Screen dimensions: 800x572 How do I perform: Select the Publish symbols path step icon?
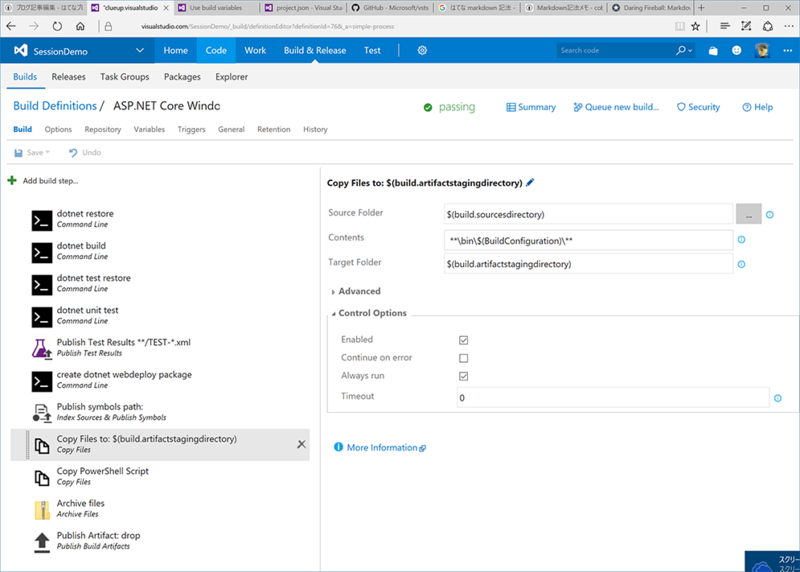pyautogui.click(x=42, y=413)
